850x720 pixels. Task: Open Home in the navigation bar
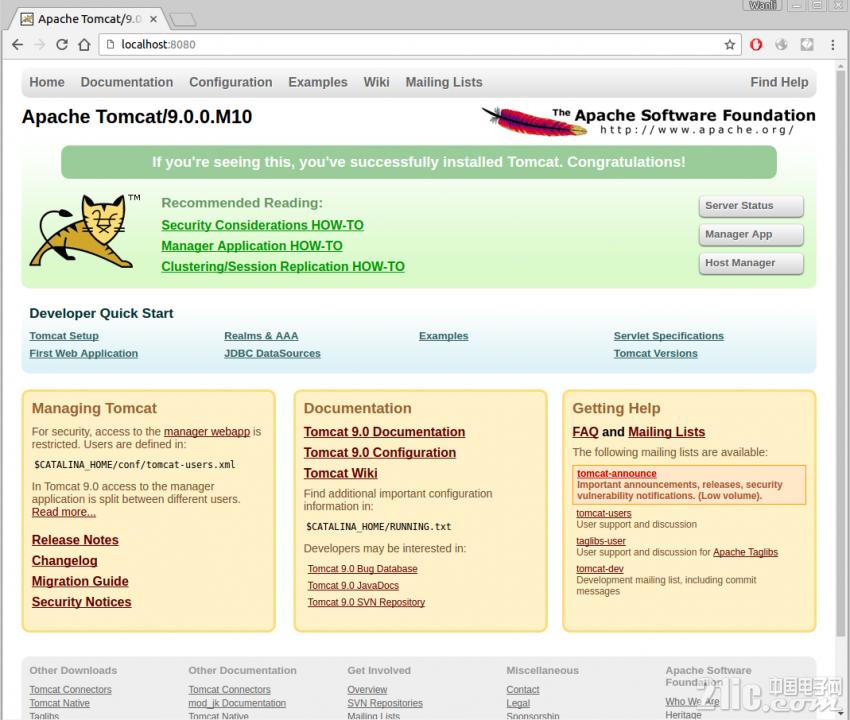pos(47,82)
